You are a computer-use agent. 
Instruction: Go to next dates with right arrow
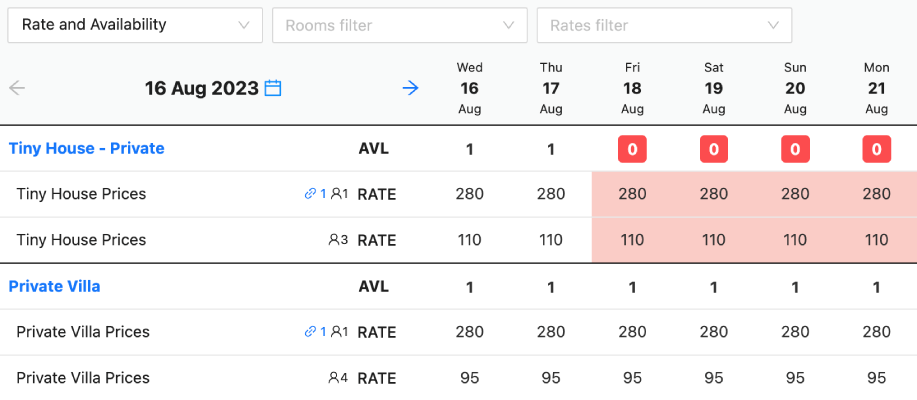coord(411,88)
